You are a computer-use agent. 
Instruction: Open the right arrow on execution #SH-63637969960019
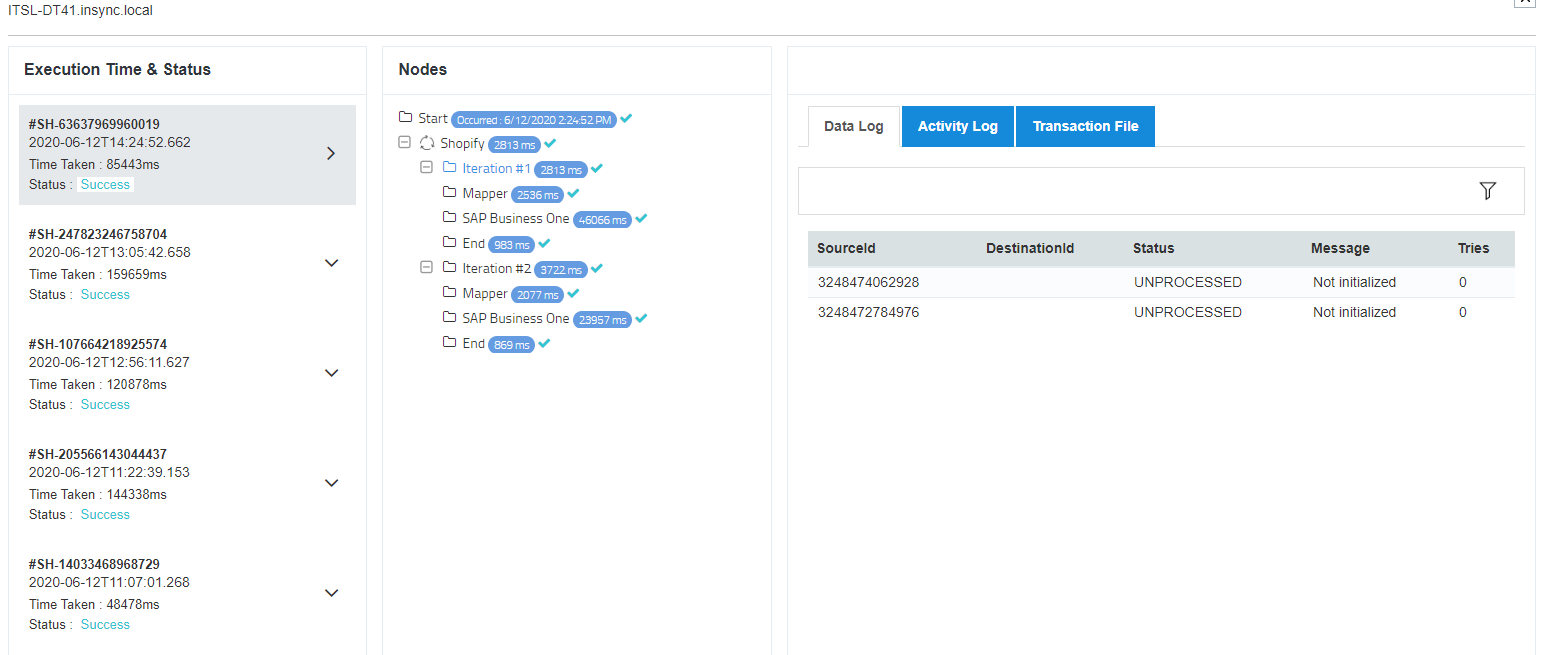click(x=331, y=153)
